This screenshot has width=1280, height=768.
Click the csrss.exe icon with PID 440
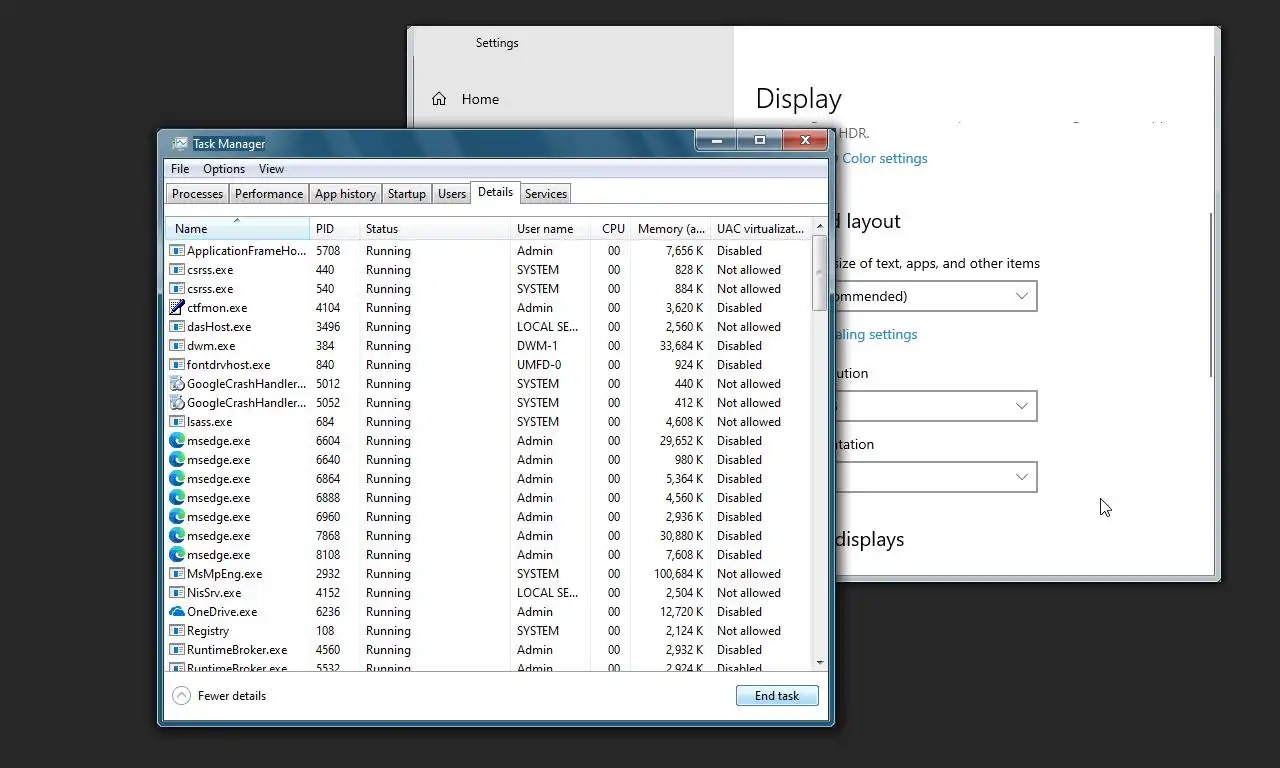click(177, 270)
